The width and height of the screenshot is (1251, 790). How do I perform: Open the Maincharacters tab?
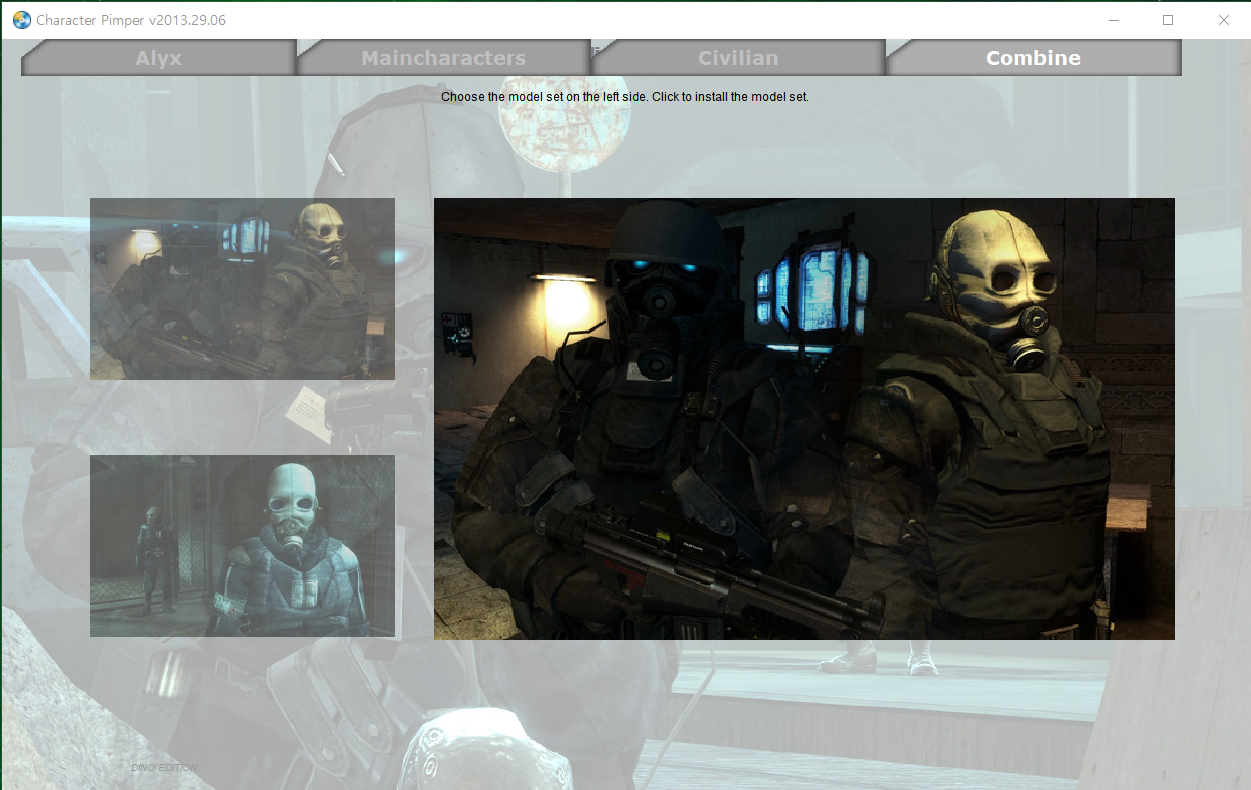tap(444, 58)
